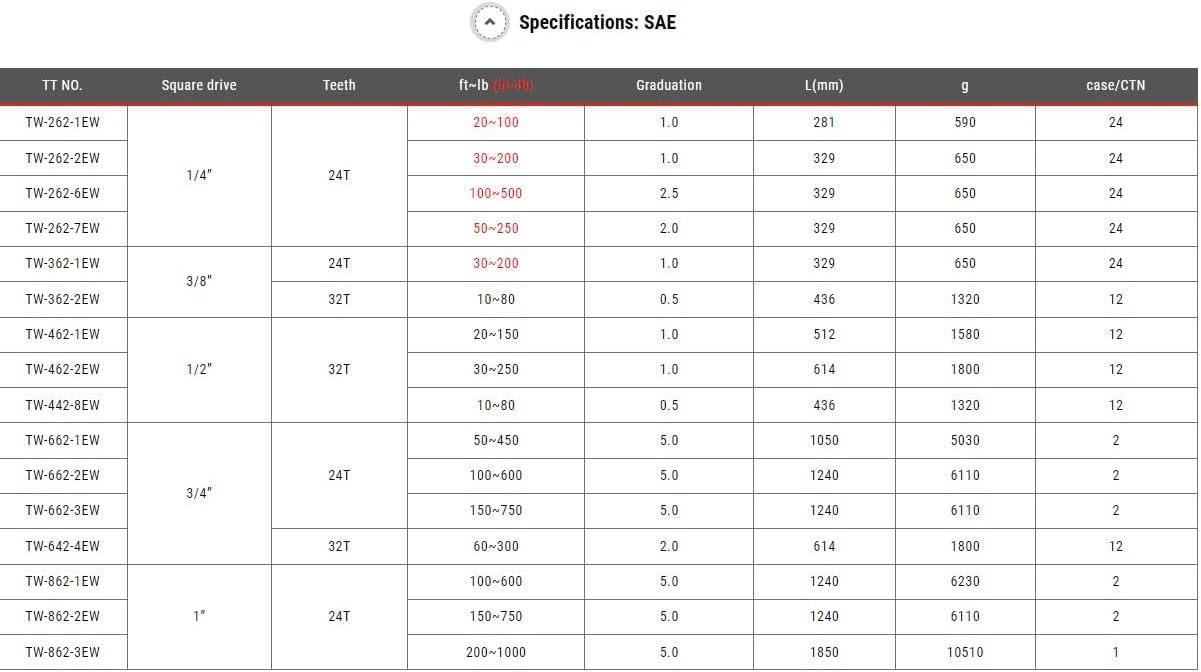The image size is (1201, 672).
Task: Select the Square drive column header
Action: pyautogui.click(x=199, y=86)
